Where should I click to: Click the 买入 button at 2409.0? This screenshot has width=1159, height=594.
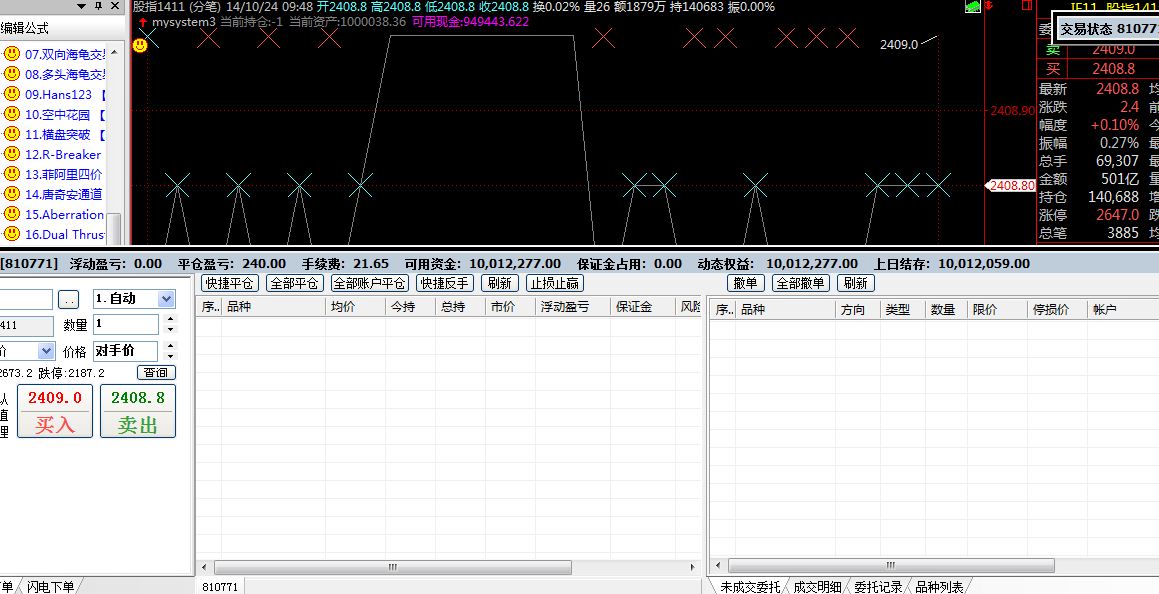55,411
